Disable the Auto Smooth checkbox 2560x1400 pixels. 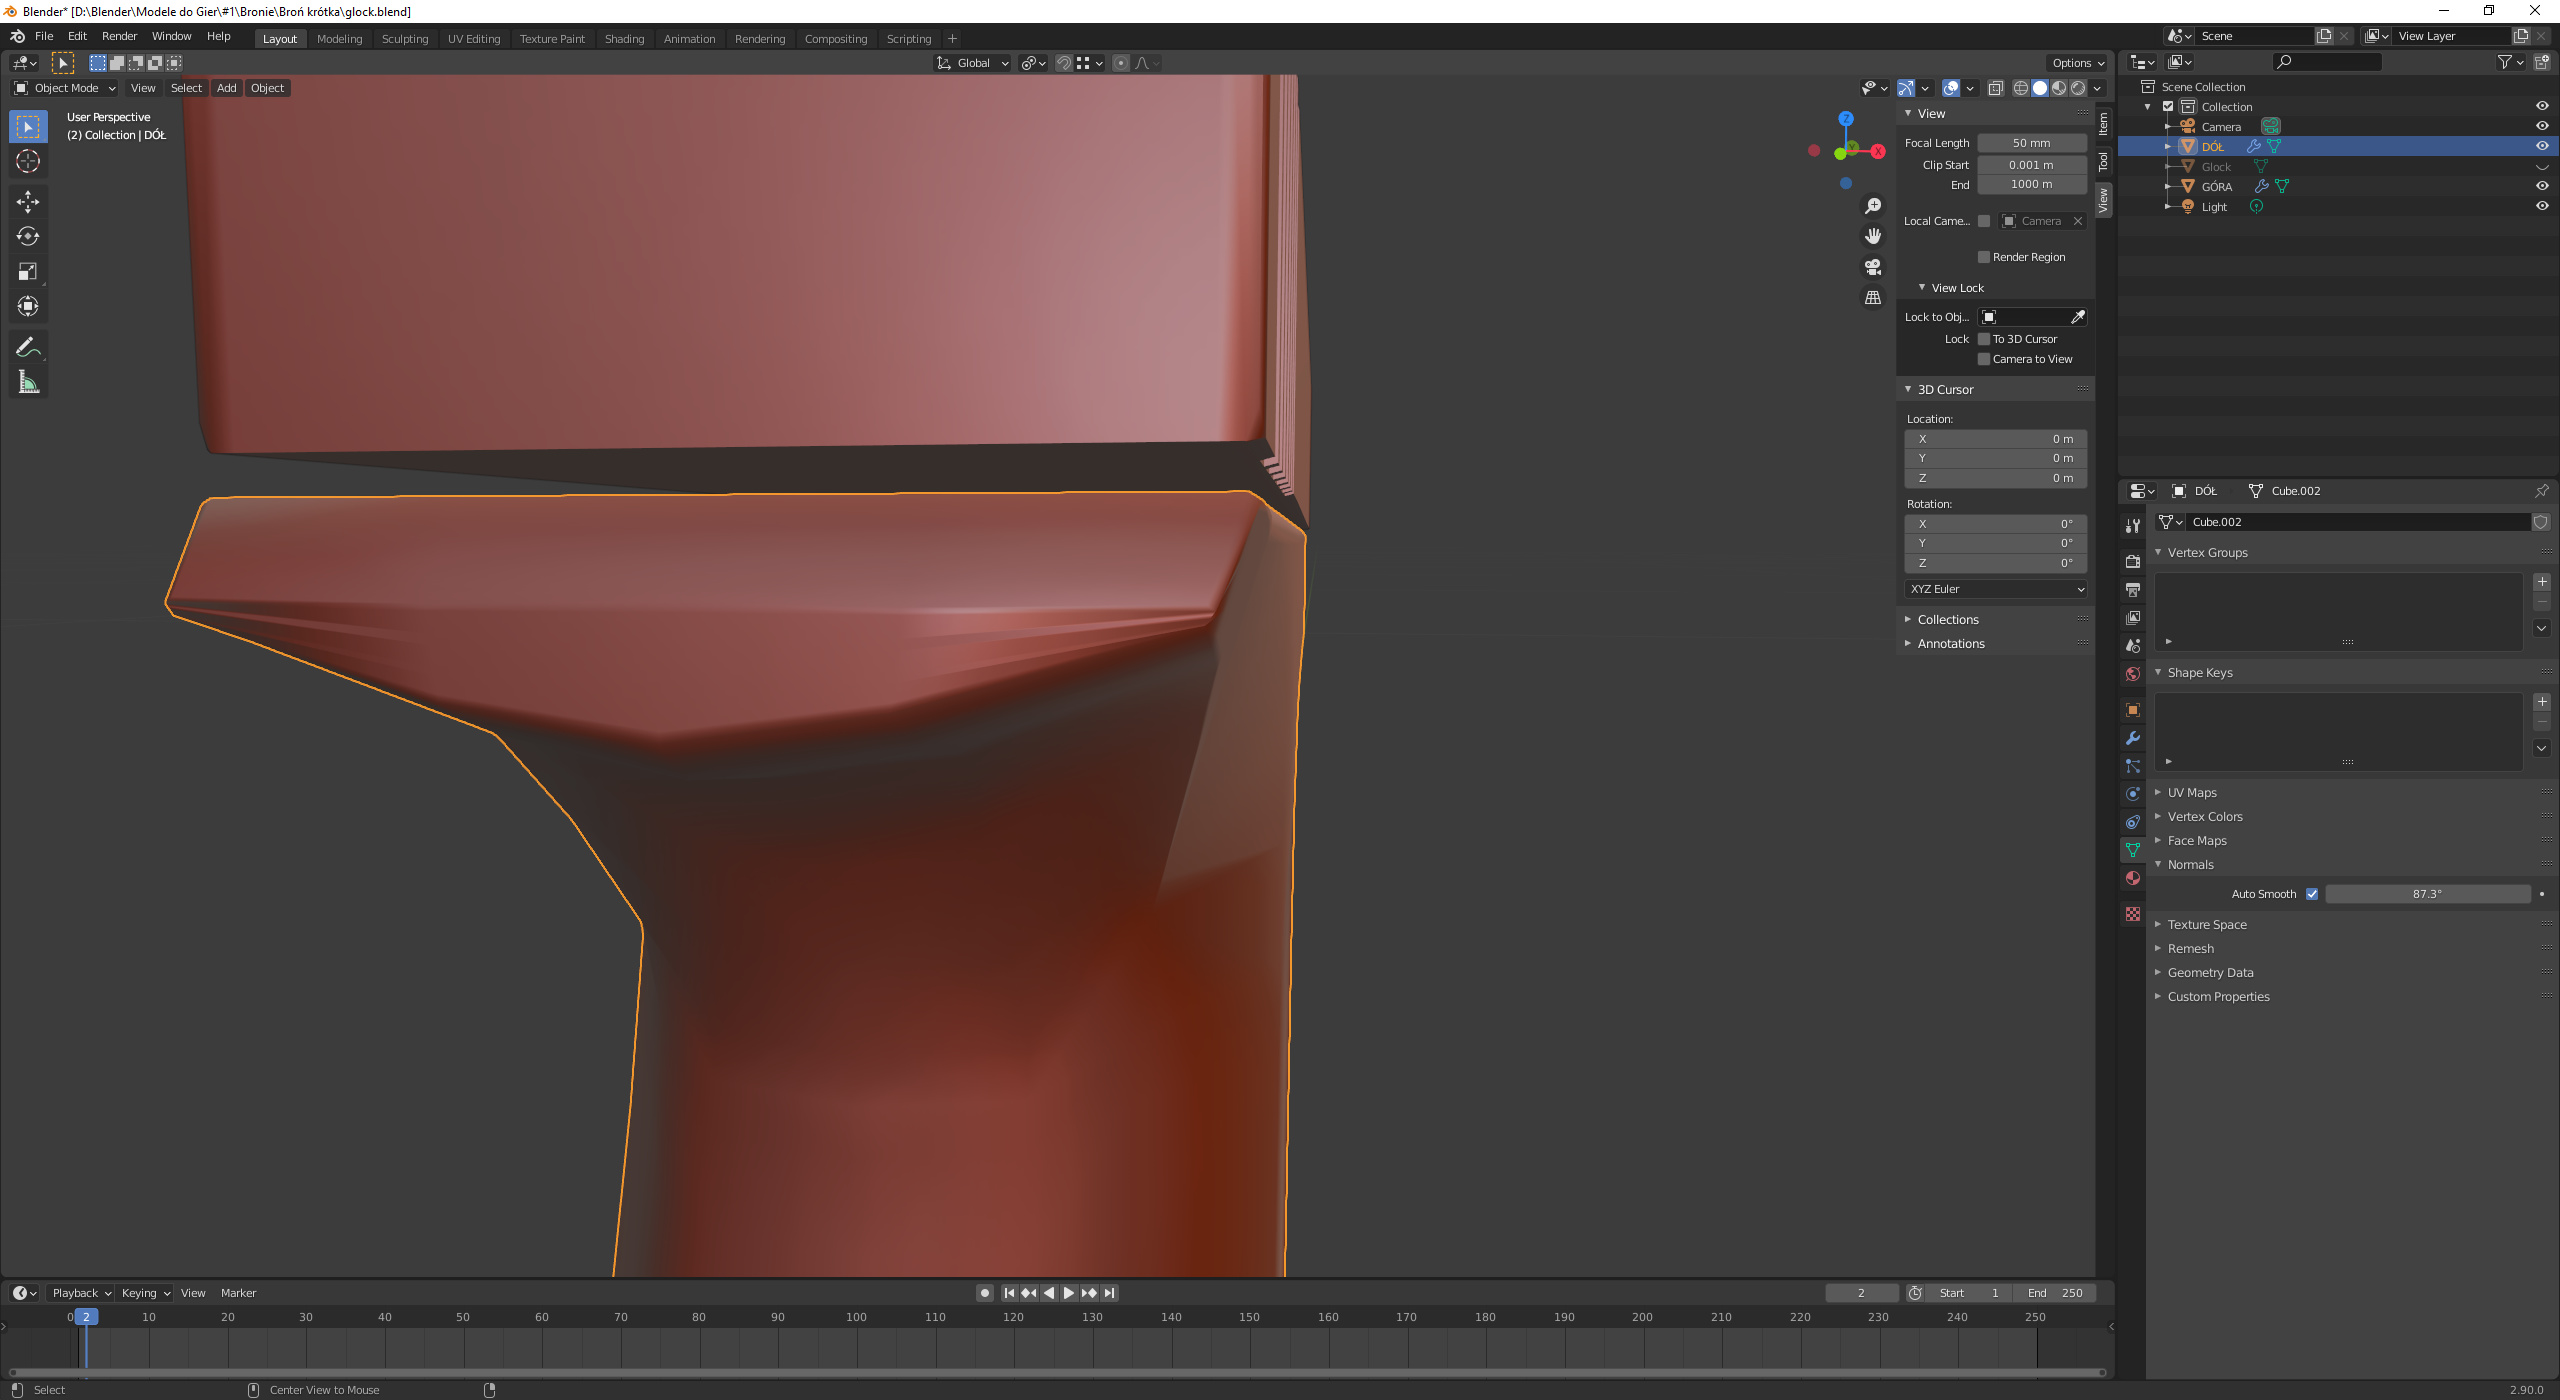point(2312,894)
